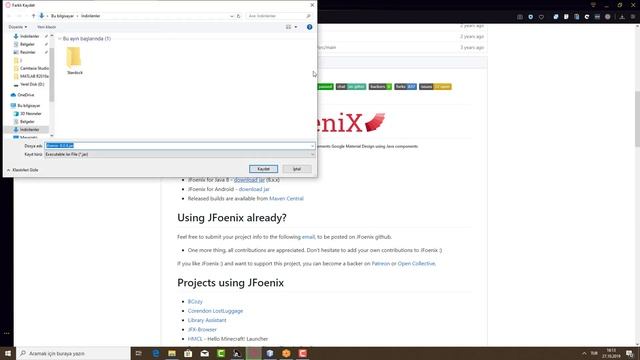Click the browser shield adblock icon
The height and width of the screenshot is (360, 640).
[530, 17]
